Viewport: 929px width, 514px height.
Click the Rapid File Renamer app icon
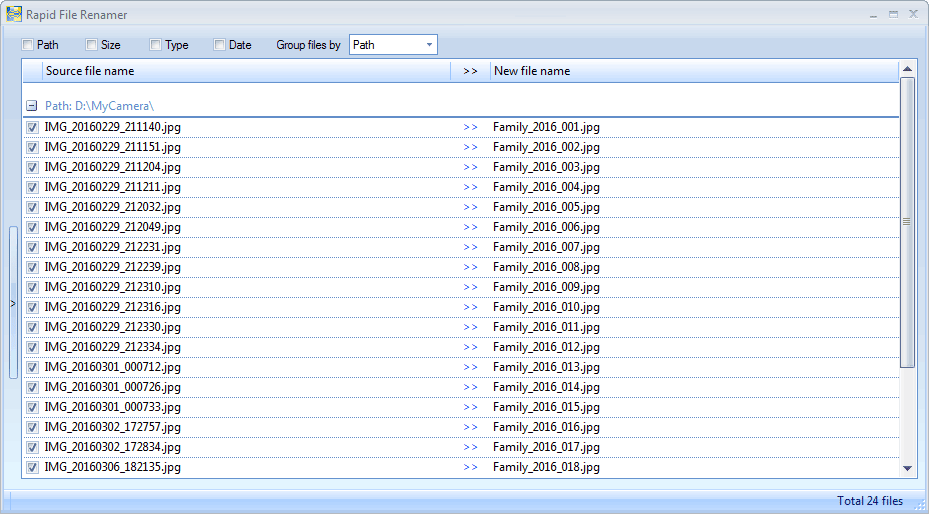(x=13, y=15)
